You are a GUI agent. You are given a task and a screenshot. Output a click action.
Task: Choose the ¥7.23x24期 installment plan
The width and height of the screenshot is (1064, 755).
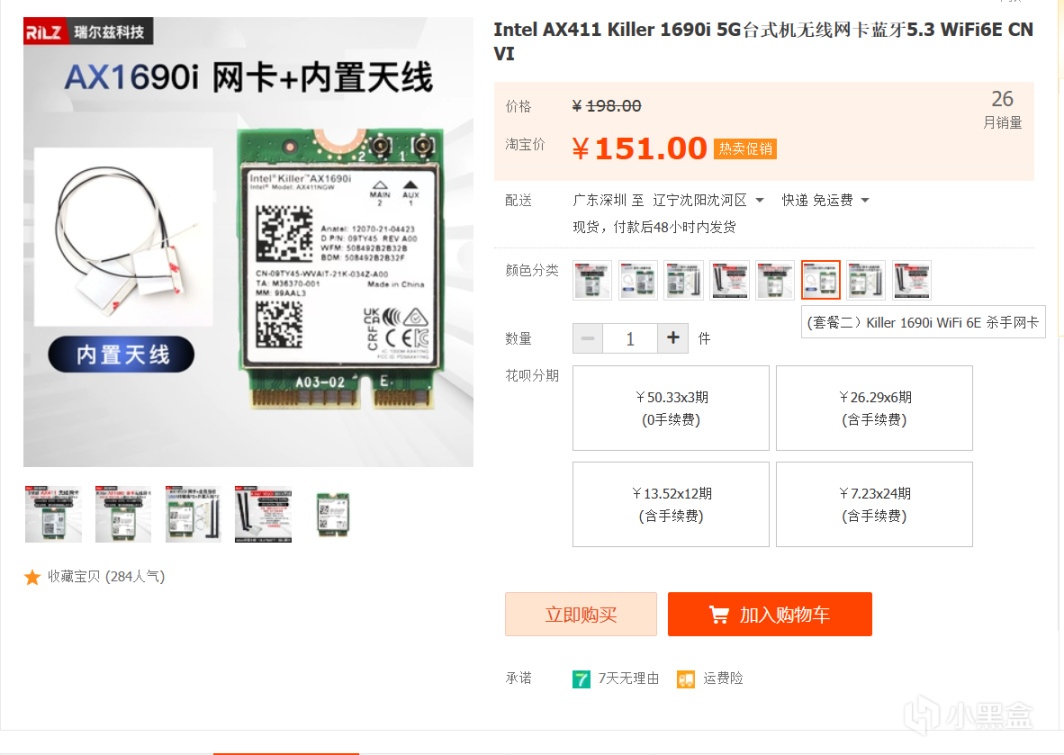[x=874, y=504]
